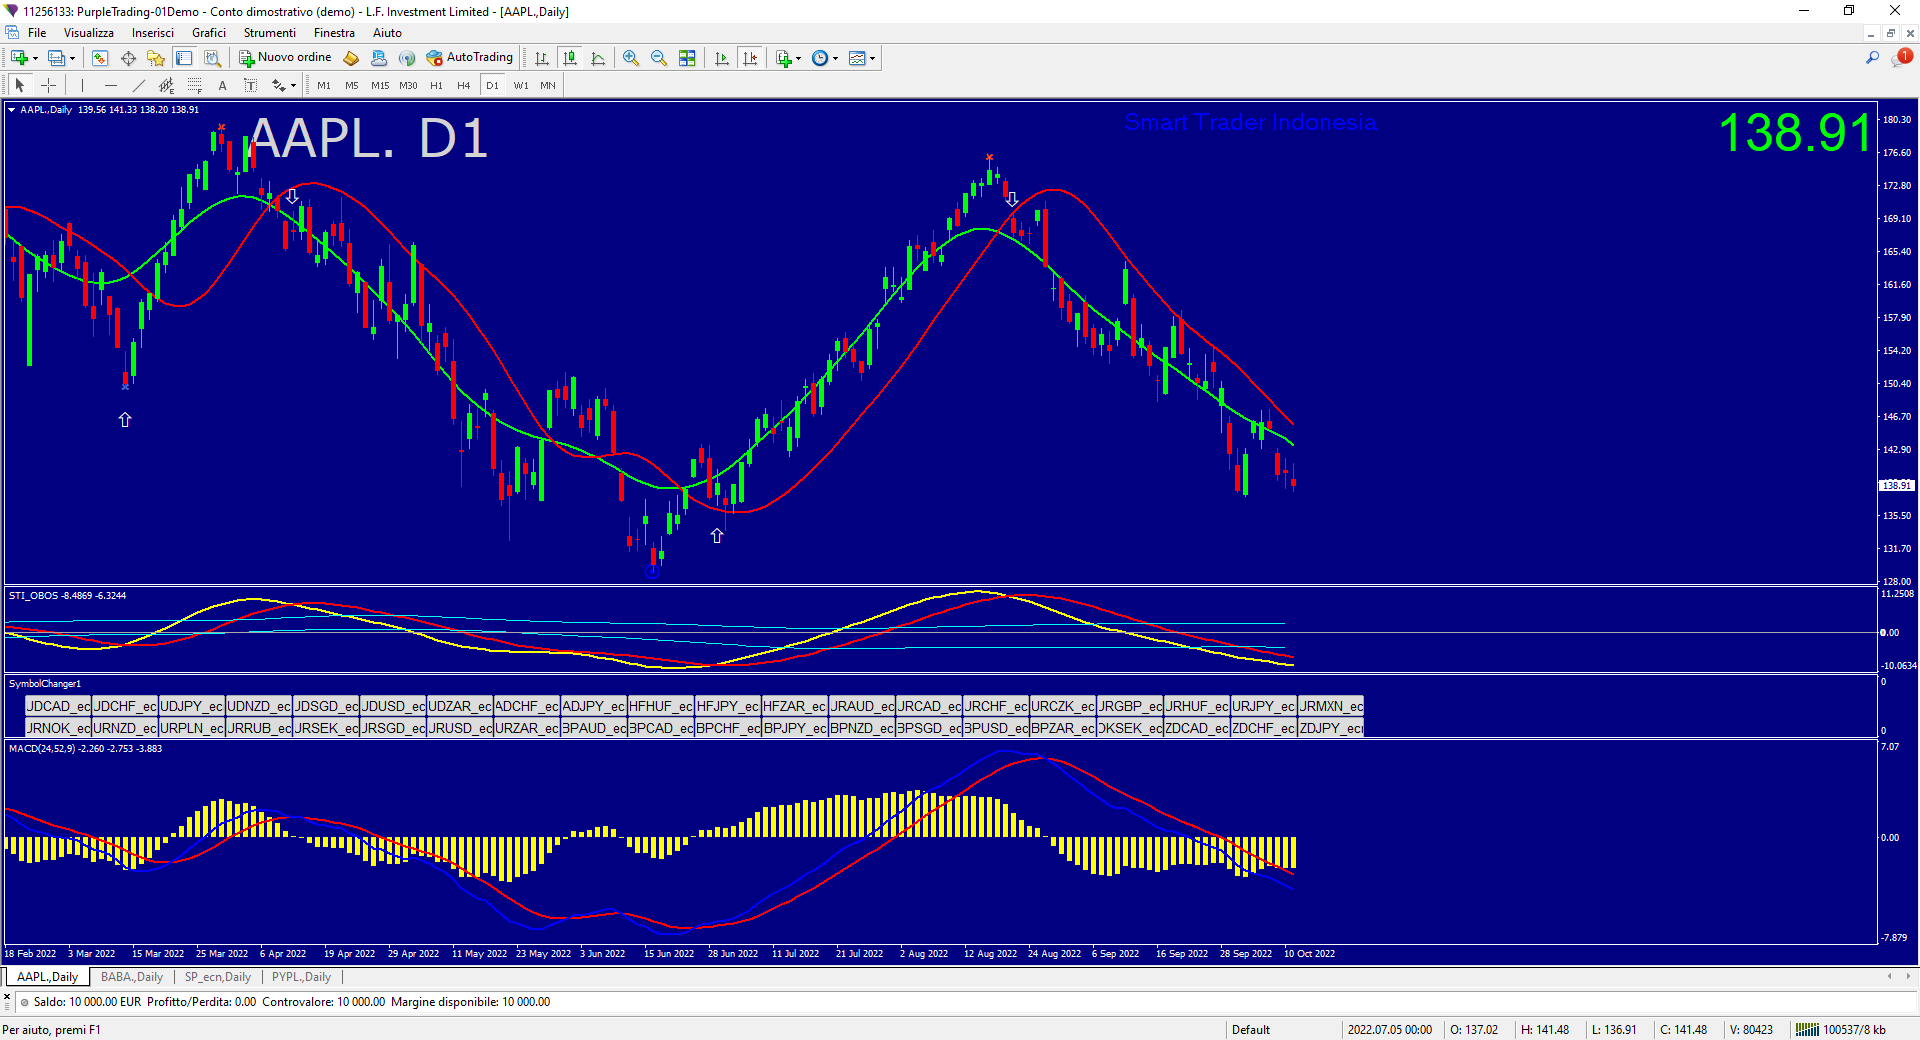Switch timeframe to MN monthly

(548, 86)
